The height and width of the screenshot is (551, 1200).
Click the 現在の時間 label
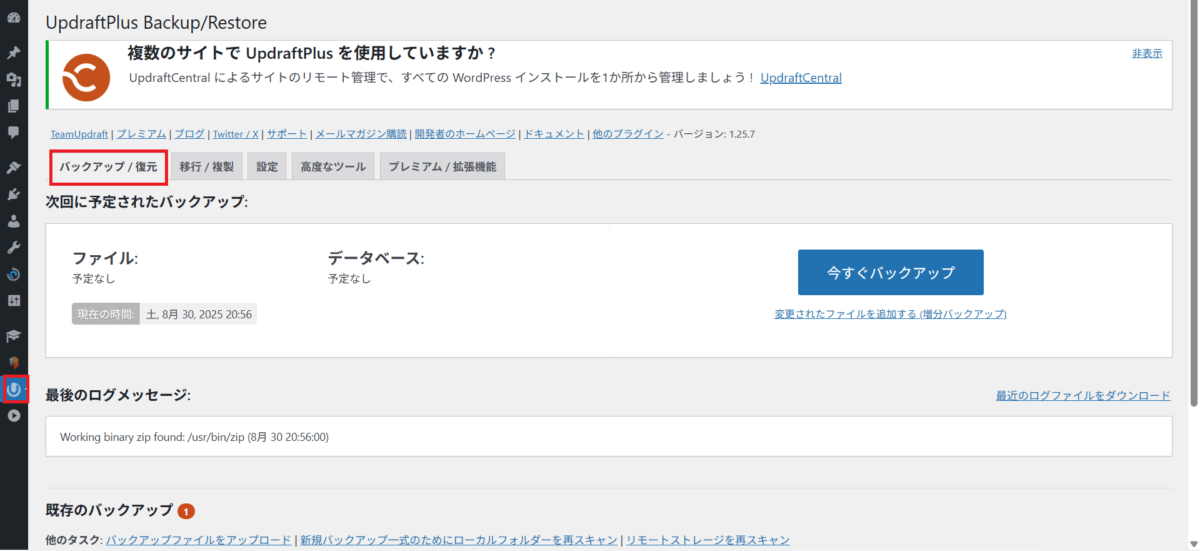105,314
